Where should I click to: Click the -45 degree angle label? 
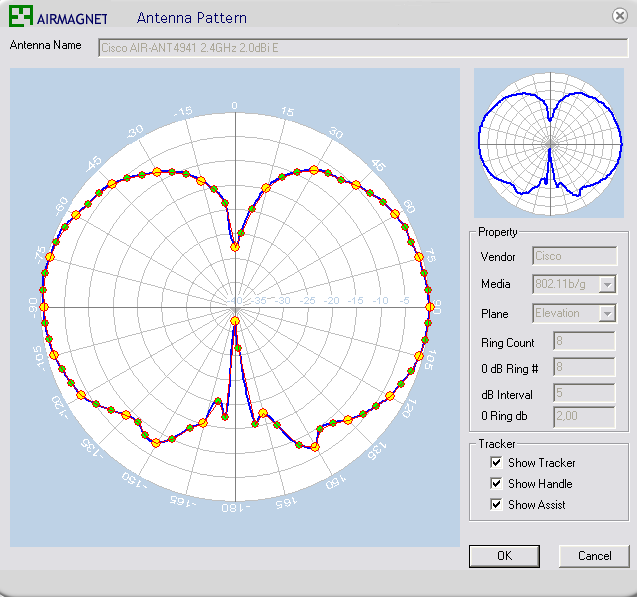[x=94, y=164]
